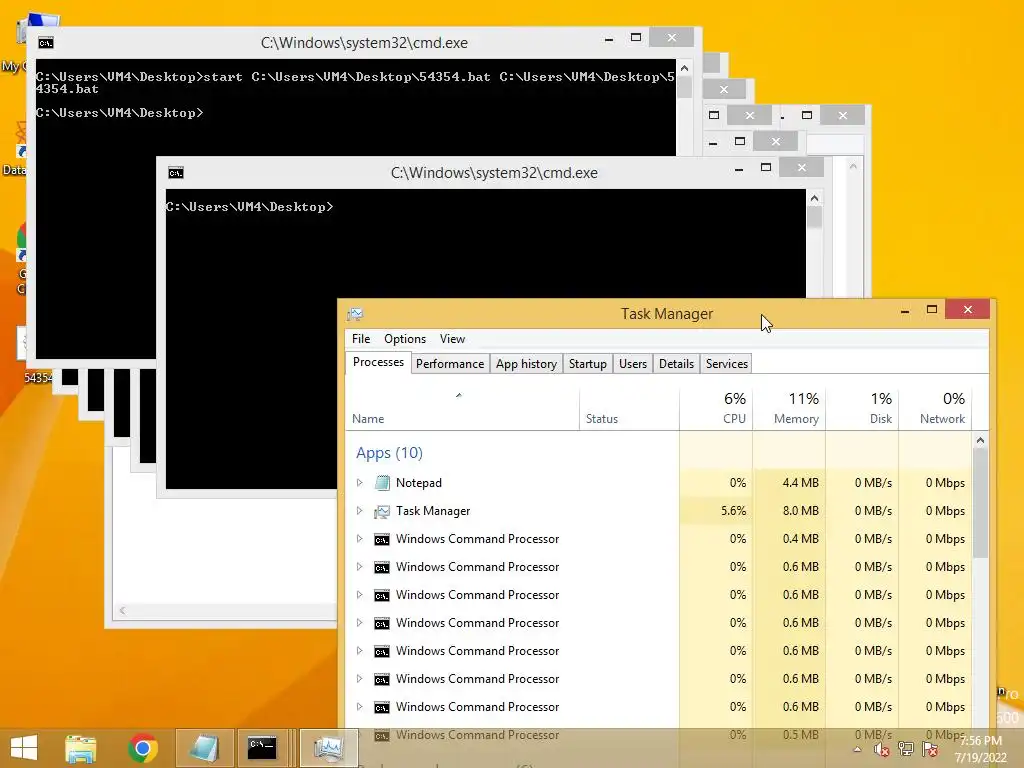The height and width of the screenshot is (768, 1024).
Task: Click the back cmd.exe window title bar
Action: (364, 43)
